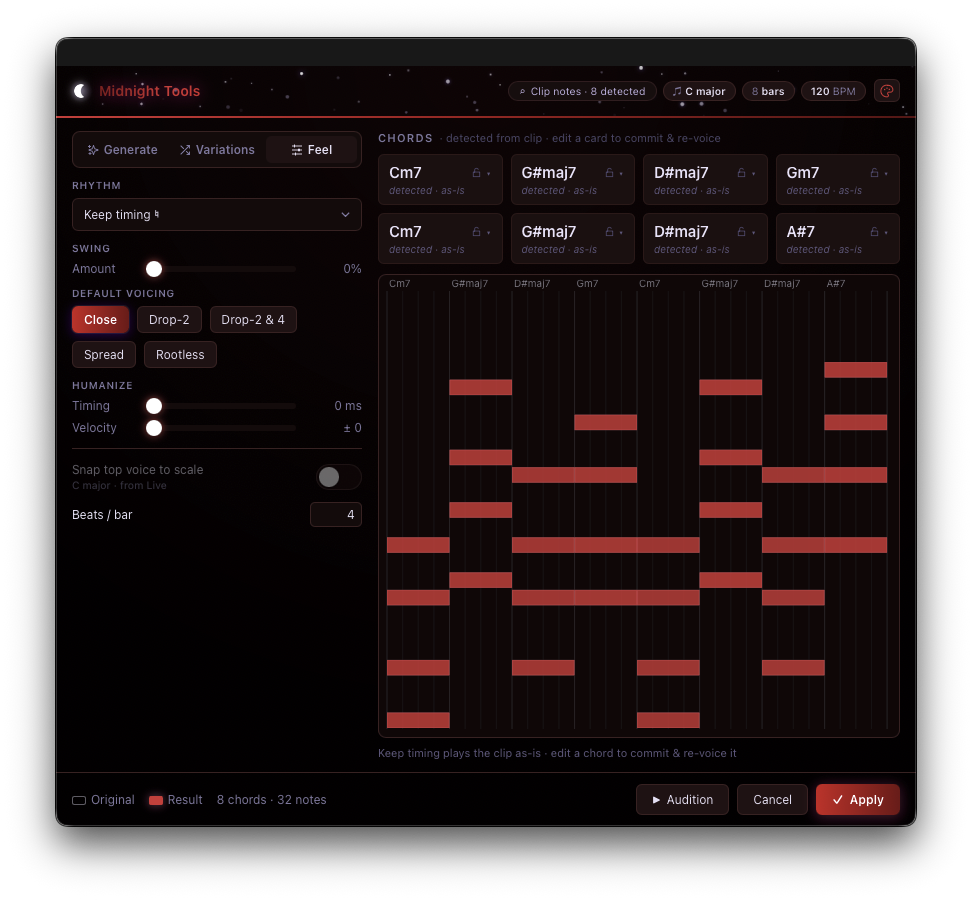This screenshot has width=972, height=900.
Task: Lock the Gm7 chord card
Action: pos(873,173)
